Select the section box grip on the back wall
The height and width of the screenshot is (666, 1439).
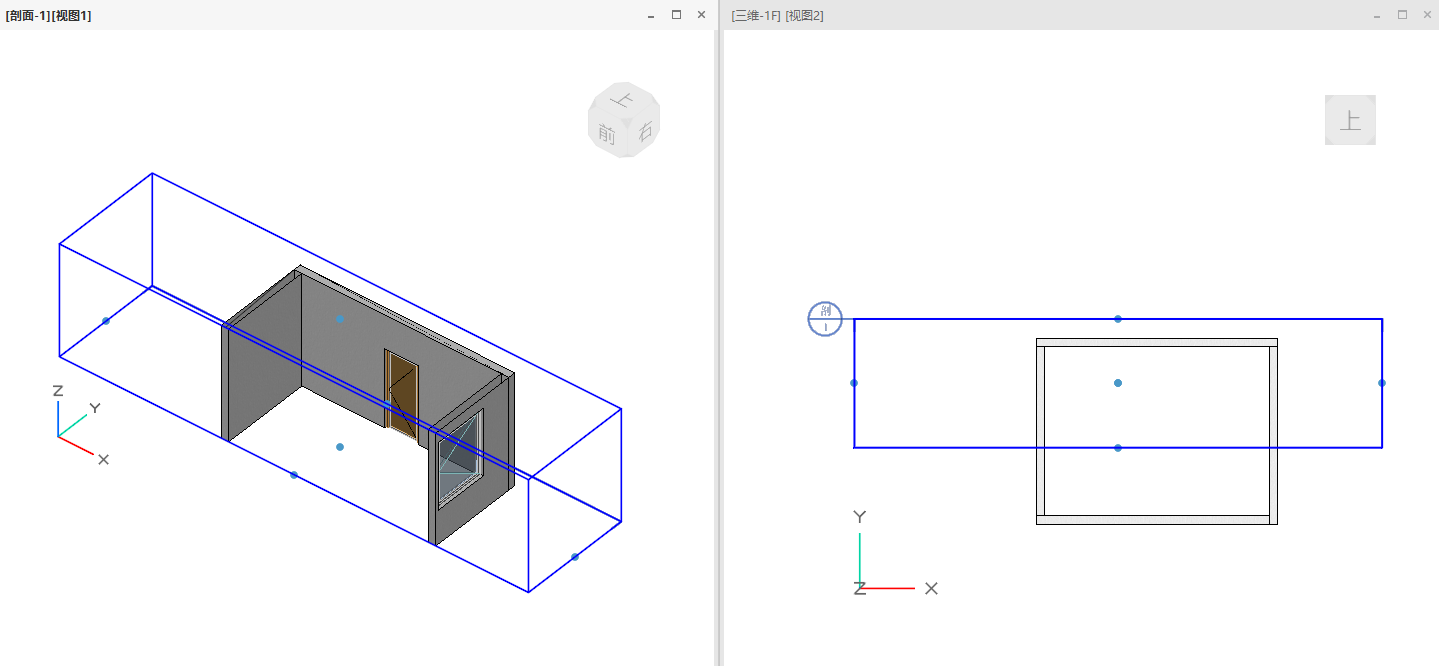click(340, 319)
